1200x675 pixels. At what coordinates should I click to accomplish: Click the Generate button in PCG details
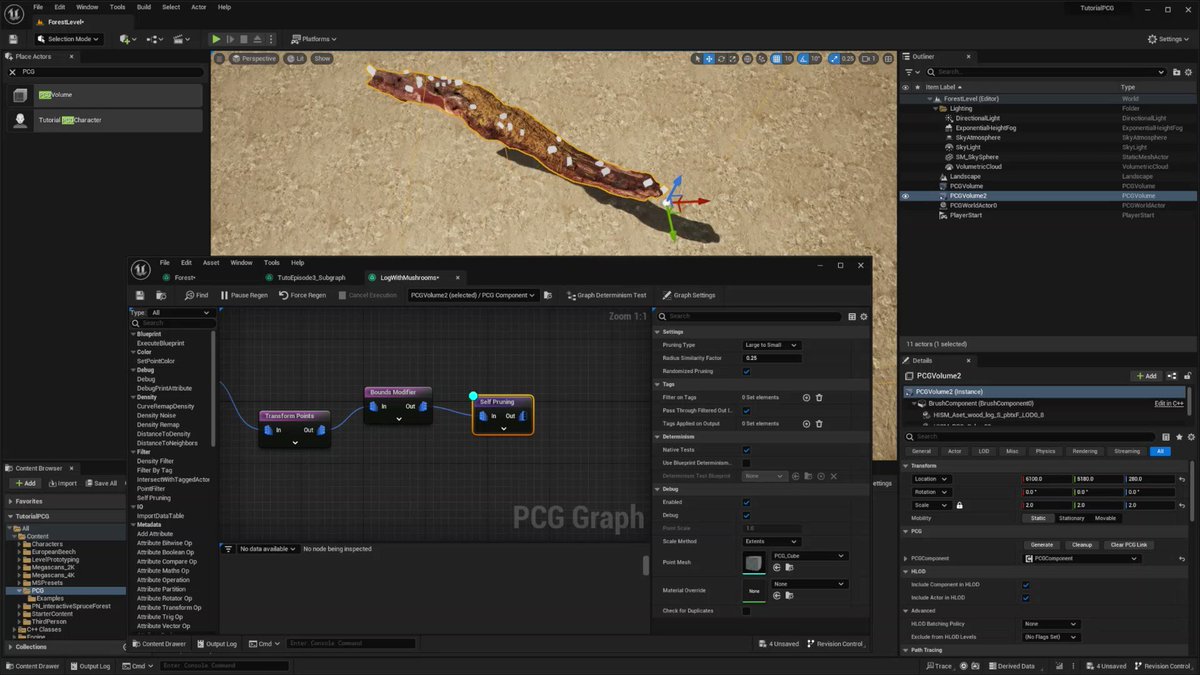tap(1042, 545)
